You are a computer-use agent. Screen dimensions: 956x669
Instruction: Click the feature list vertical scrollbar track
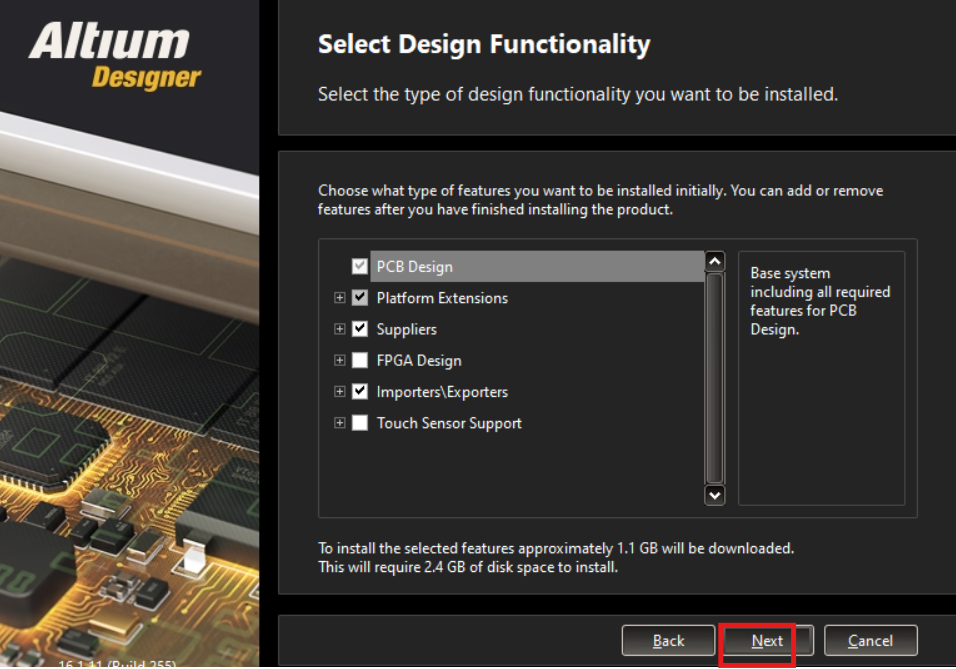715,378
